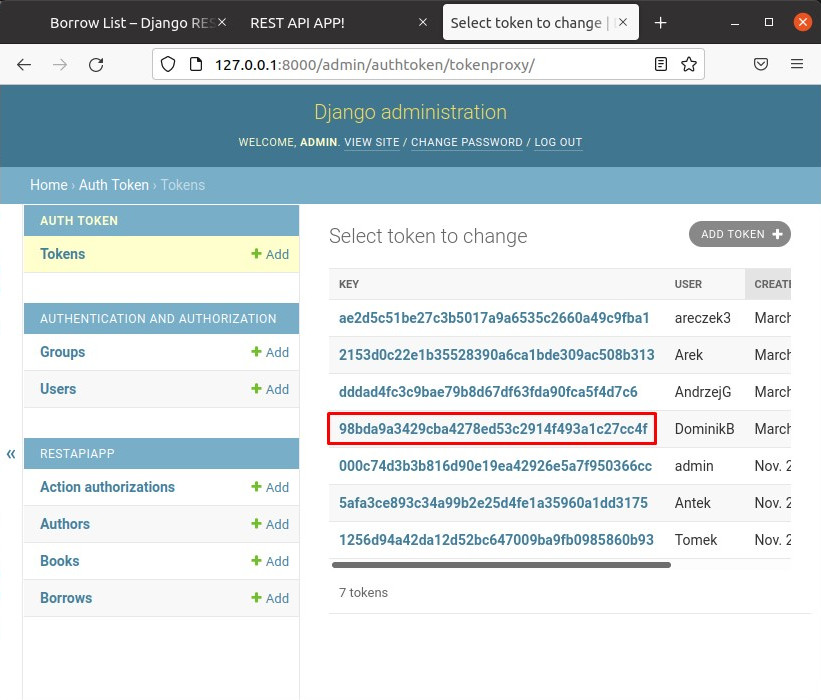The height and width of the screenshot is (700, 821).
Task: Click the shield tracking protection icon
Action: (x=168, y=64)
